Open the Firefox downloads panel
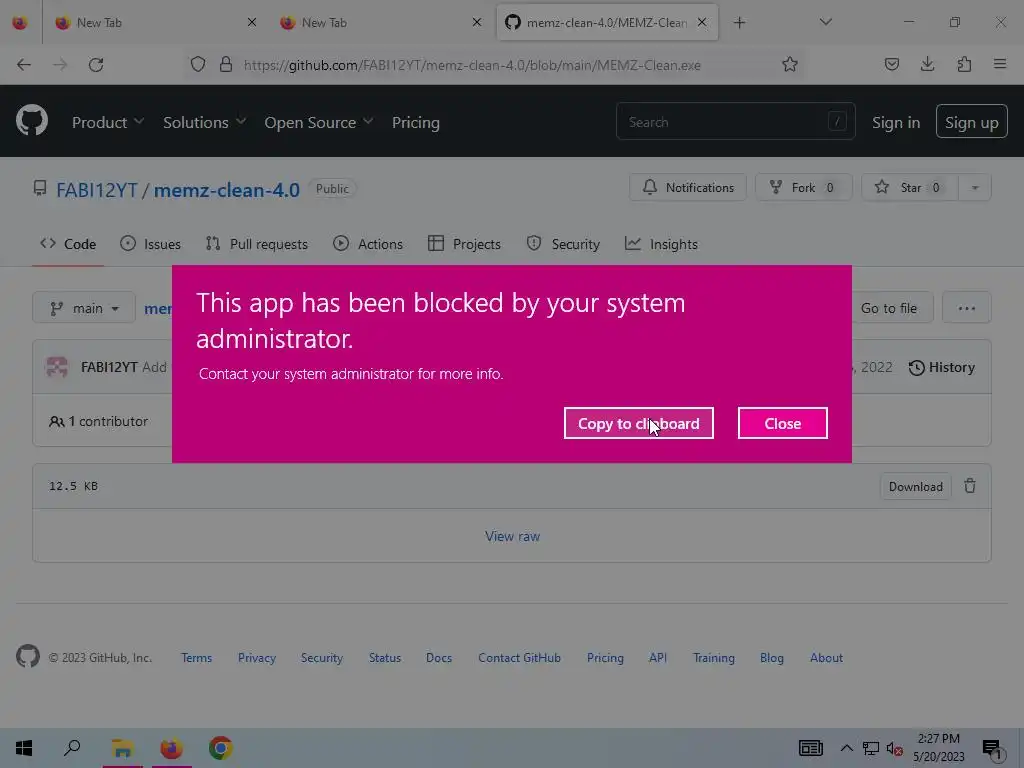This screenshot has height=768, width=1024. (x=927, y=64)
